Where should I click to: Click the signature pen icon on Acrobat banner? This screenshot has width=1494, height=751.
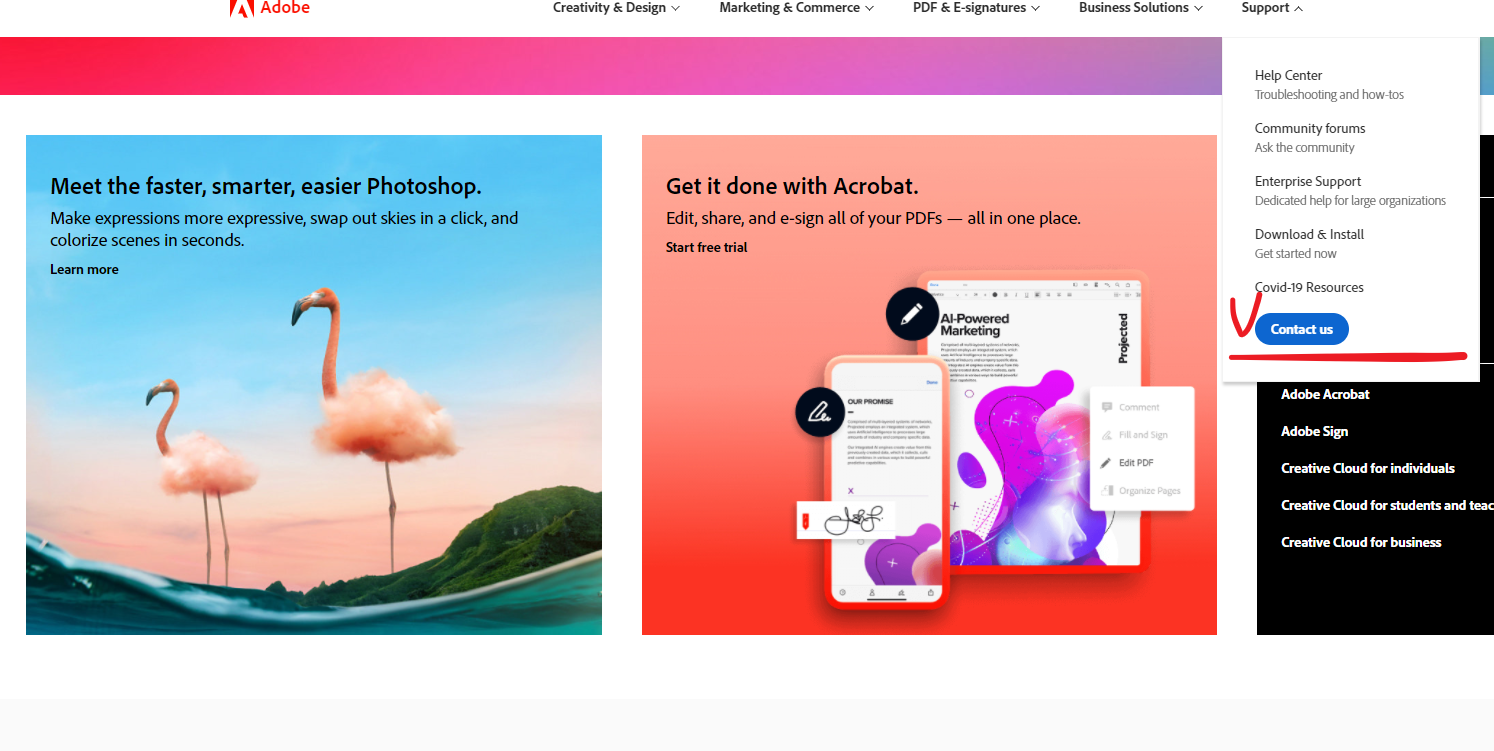point(820,410)
